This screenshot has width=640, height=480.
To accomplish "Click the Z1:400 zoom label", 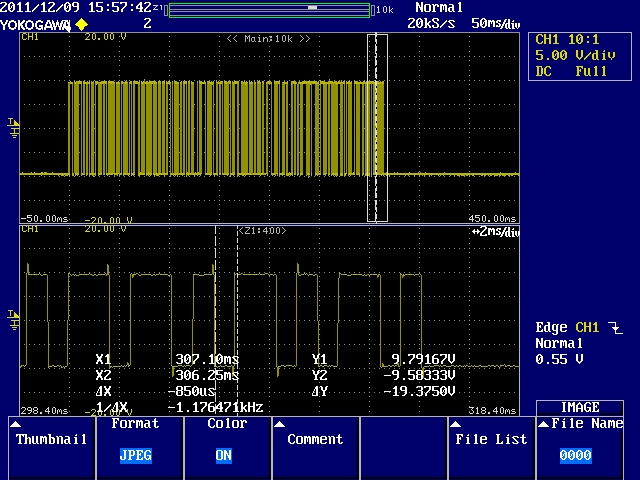I will (262, 231).
